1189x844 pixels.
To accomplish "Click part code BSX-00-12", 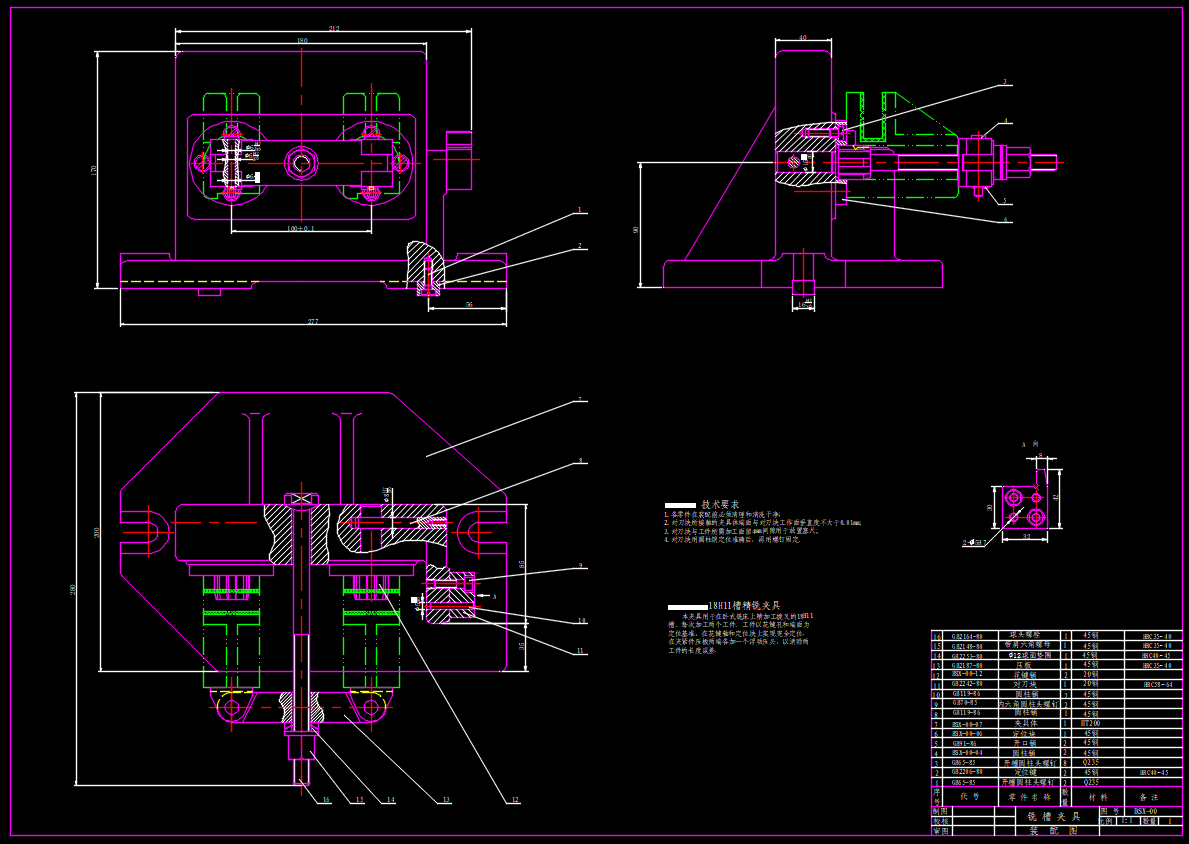I will pyautogui.click(x=967, y=673).
